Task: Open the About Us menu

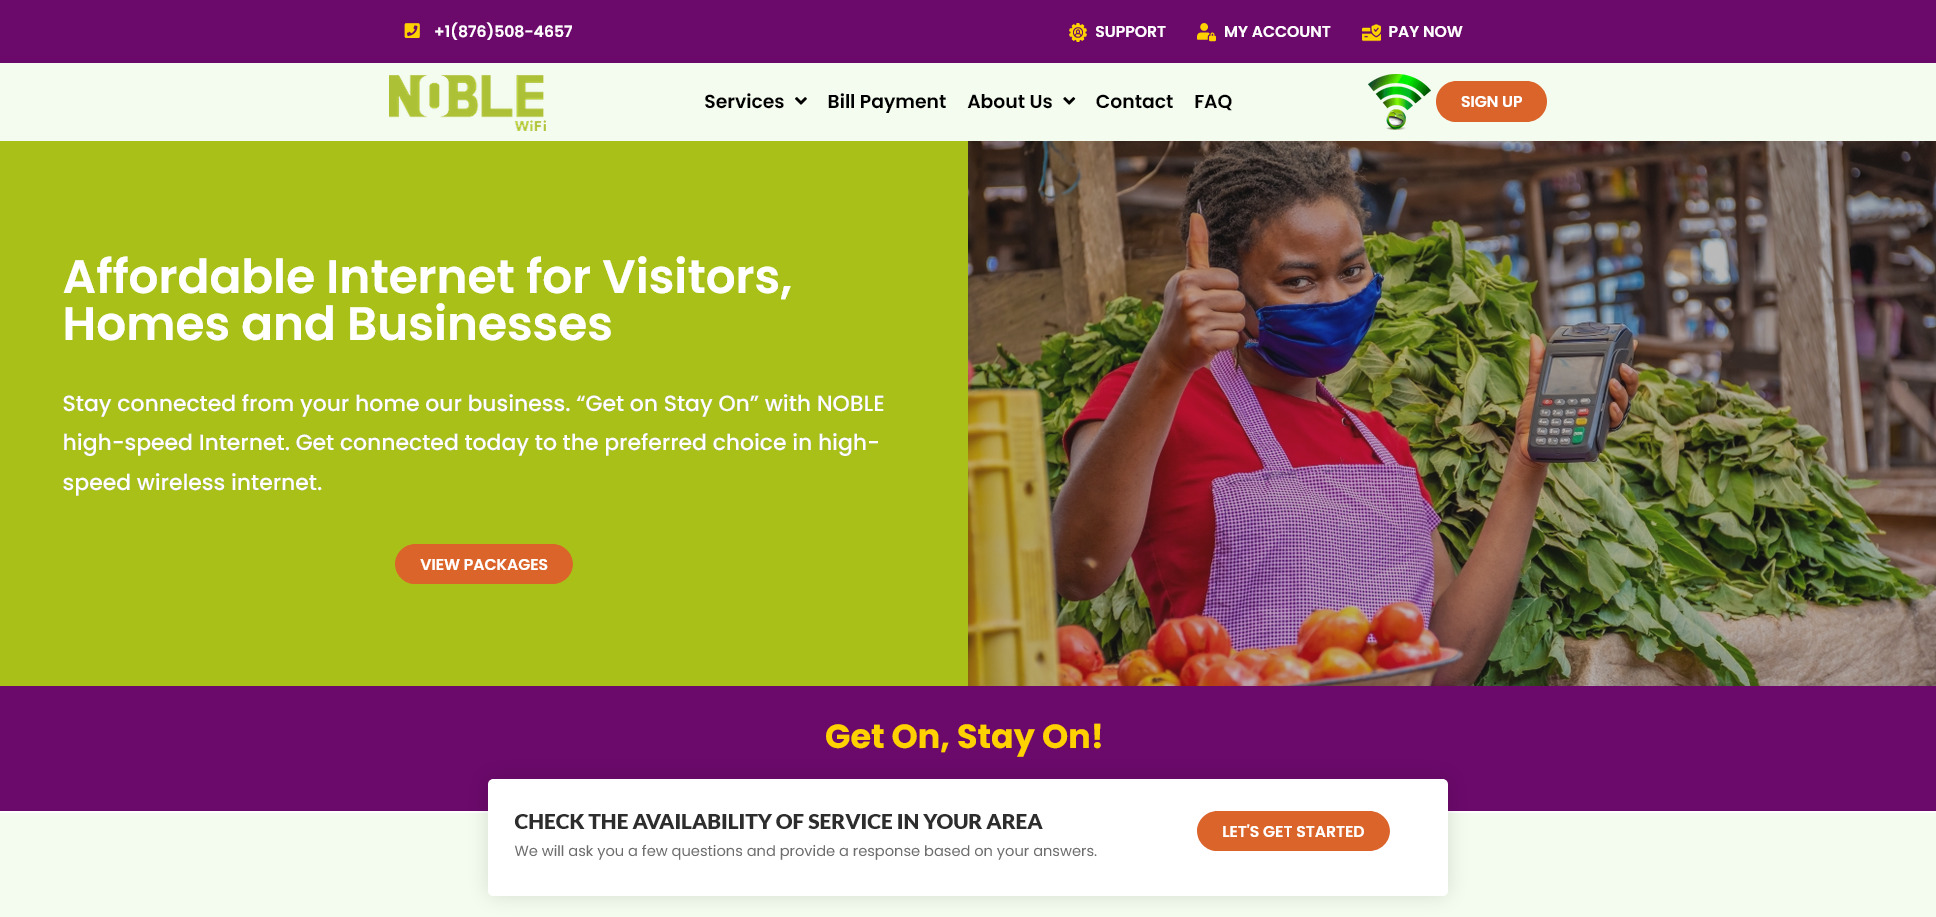Action: point(1010,101)
